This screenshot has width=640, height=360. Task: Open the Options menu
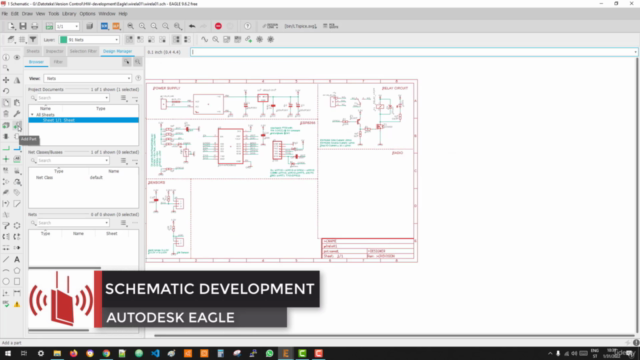click(87, 13)
